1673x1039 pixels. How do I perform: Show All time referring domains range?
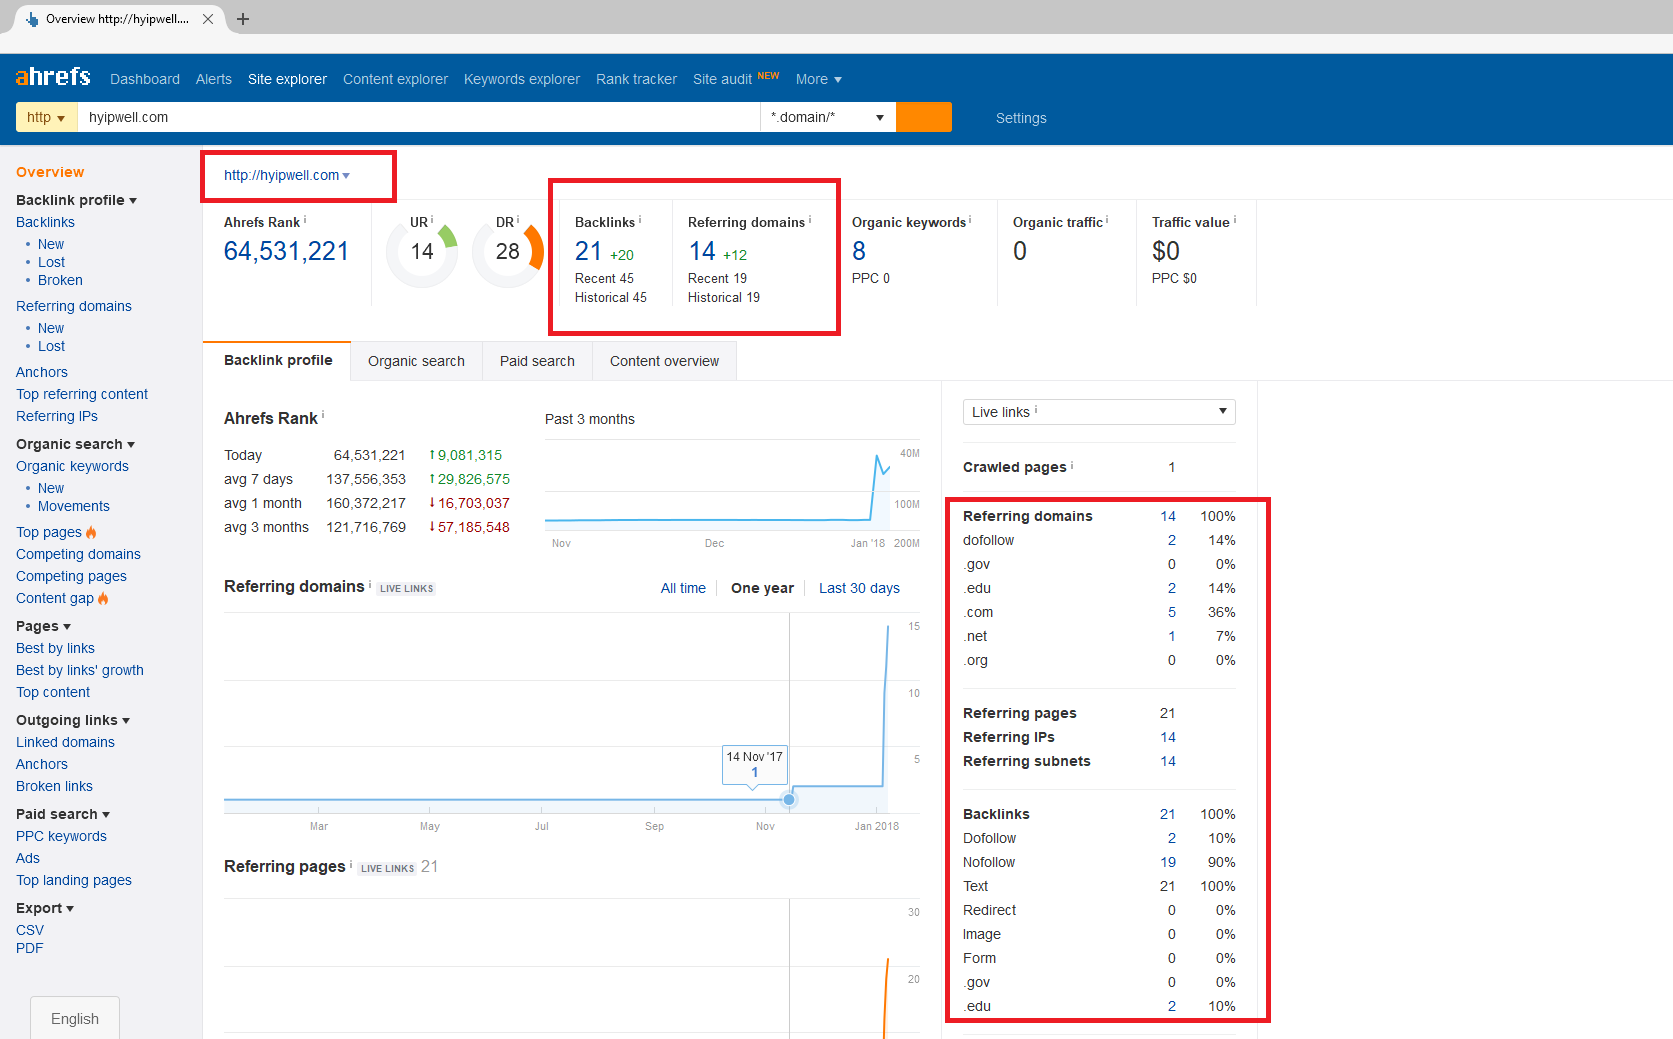click(x=683, y=588)
